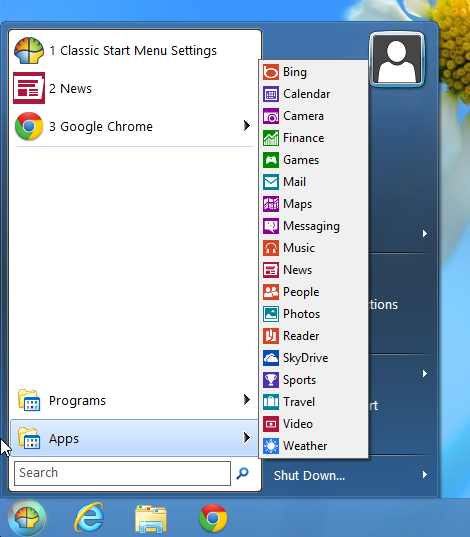Expand the Shut Down options arrow
Screen dimensions: 470x537
coord(425,475)
